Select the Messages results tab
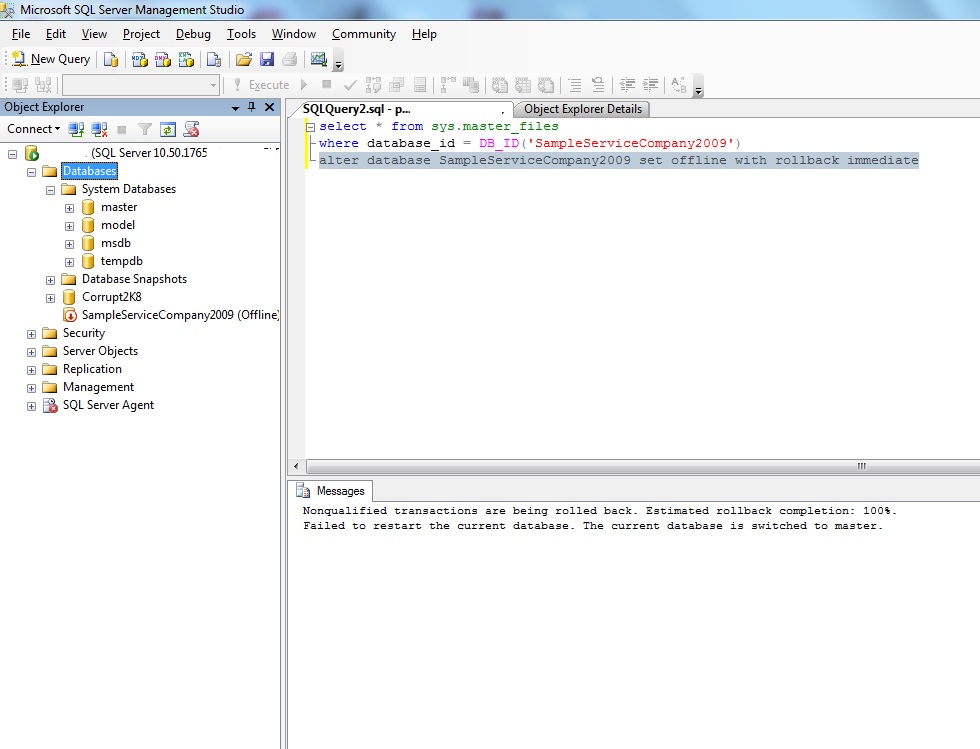This screenshot has height=749, width=980. [x=330, y=491]
